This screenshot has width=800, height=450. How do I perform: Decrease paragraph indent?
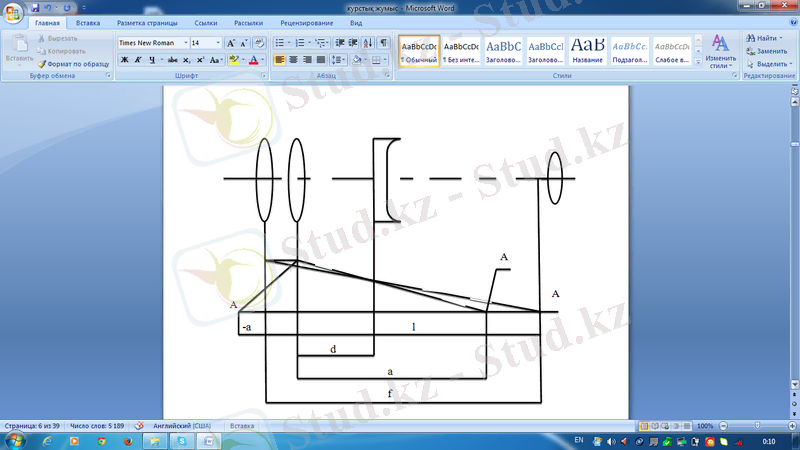pyautogui.click(x=339, y=43)
